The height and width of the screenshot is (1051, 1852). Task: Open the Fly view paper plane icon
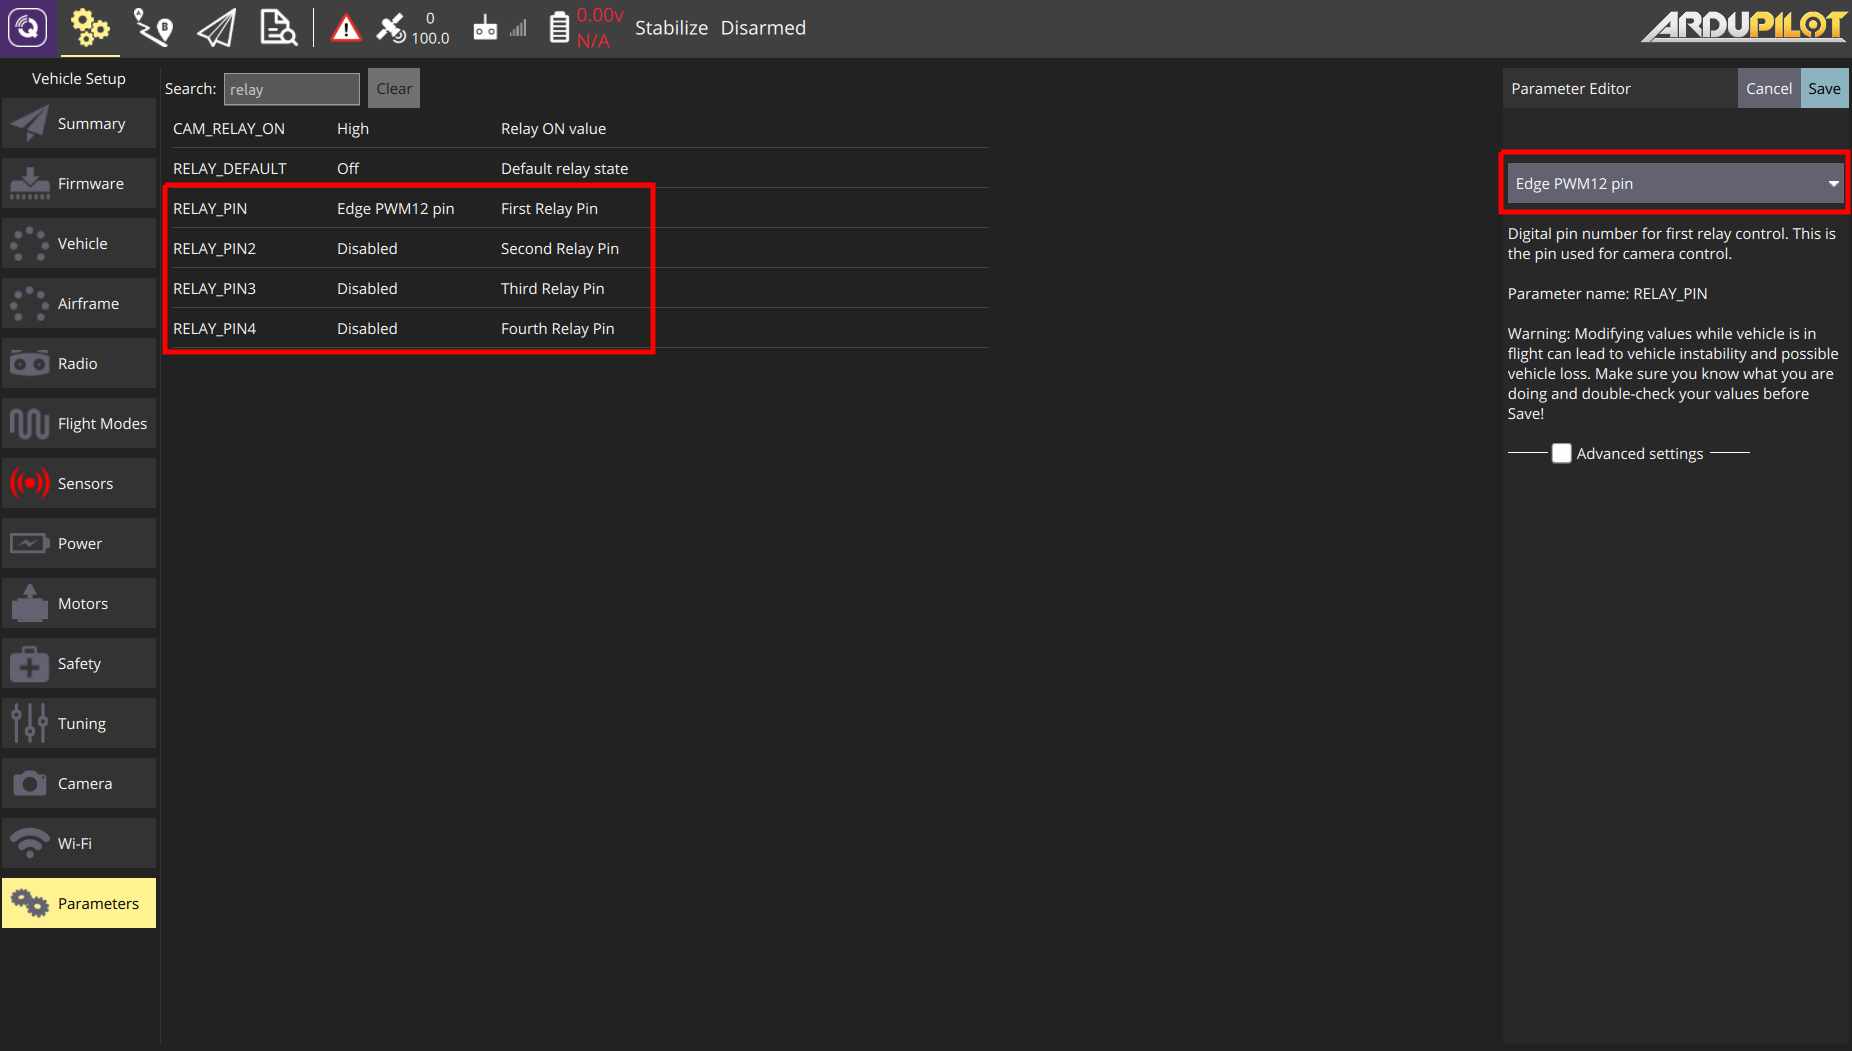(x=216, y=28)
